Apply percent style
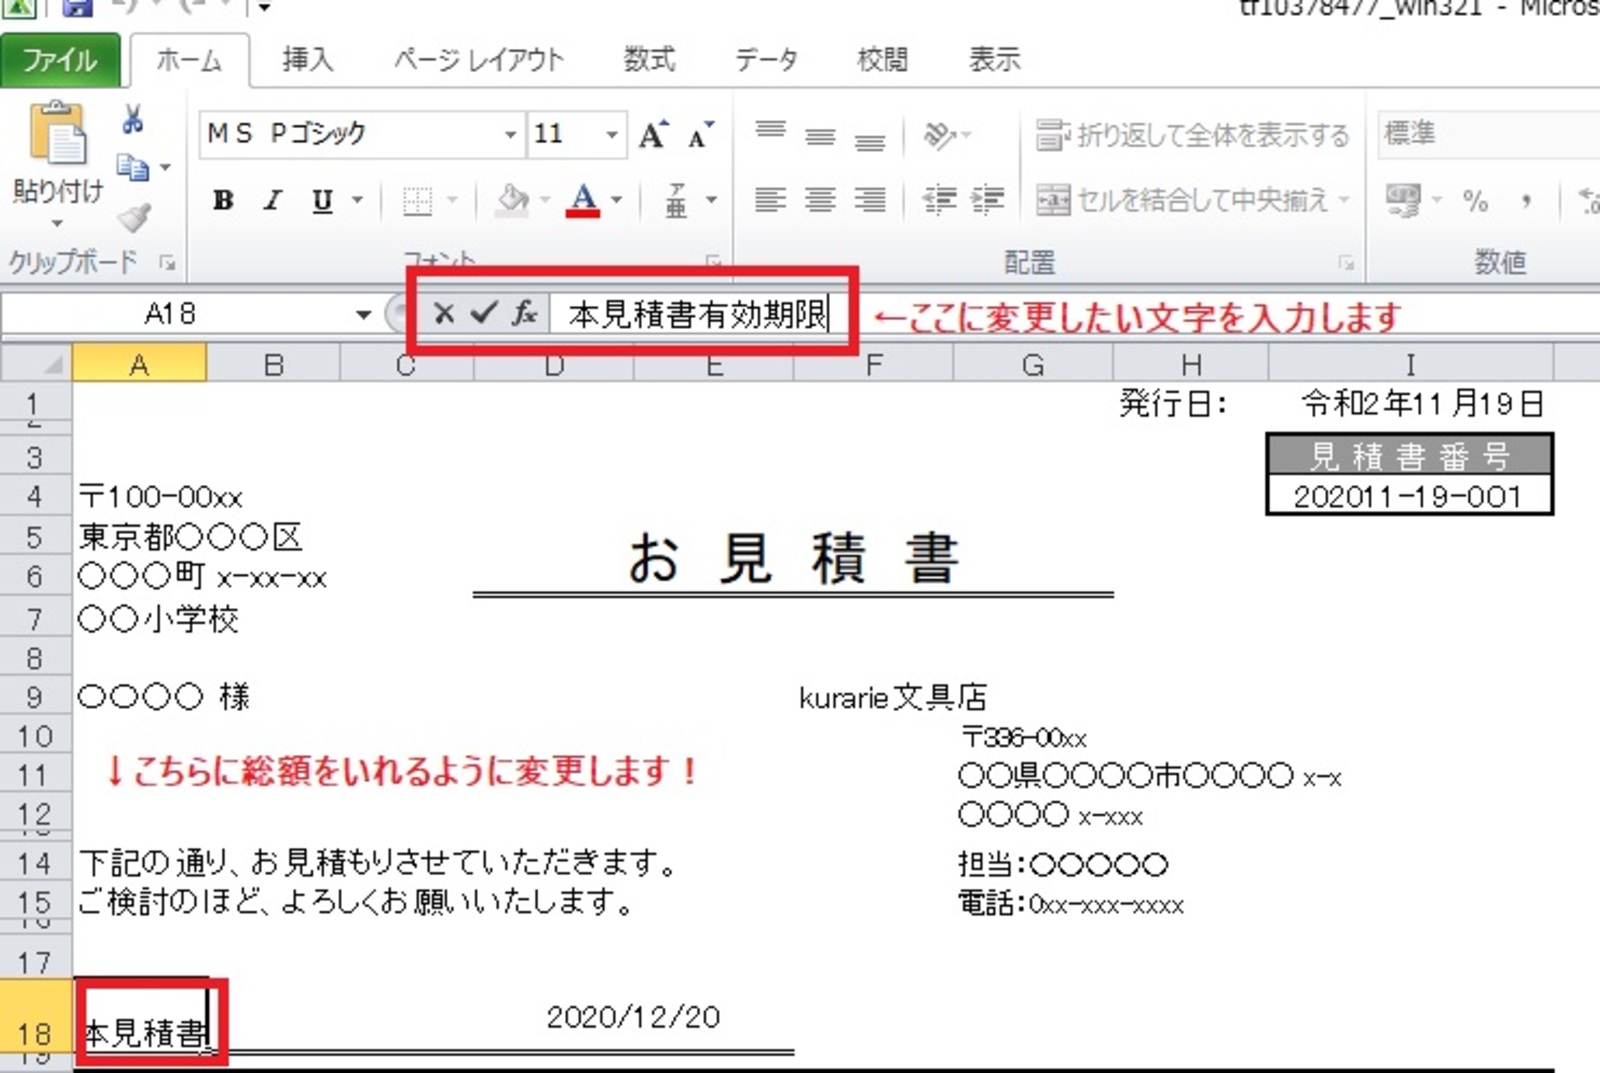The image size is (1600, 1073). pos(1475,200)
